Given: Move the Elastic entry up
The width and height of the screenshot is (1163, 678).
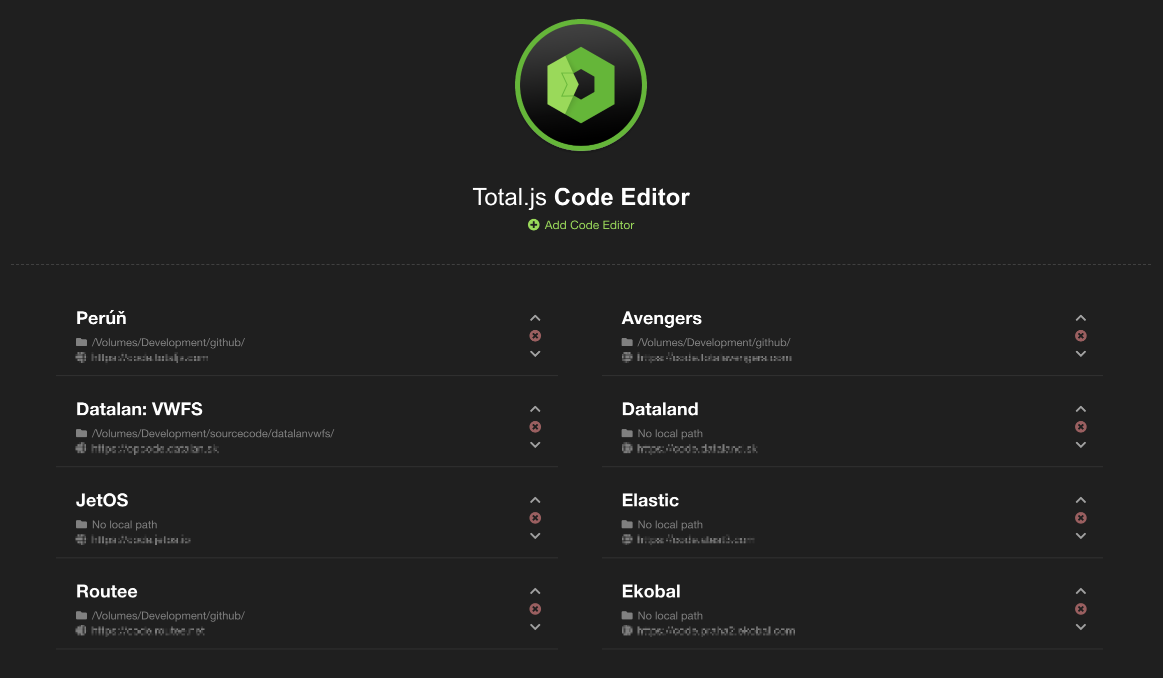Looking at the screenshot, I should point(1081,501).
